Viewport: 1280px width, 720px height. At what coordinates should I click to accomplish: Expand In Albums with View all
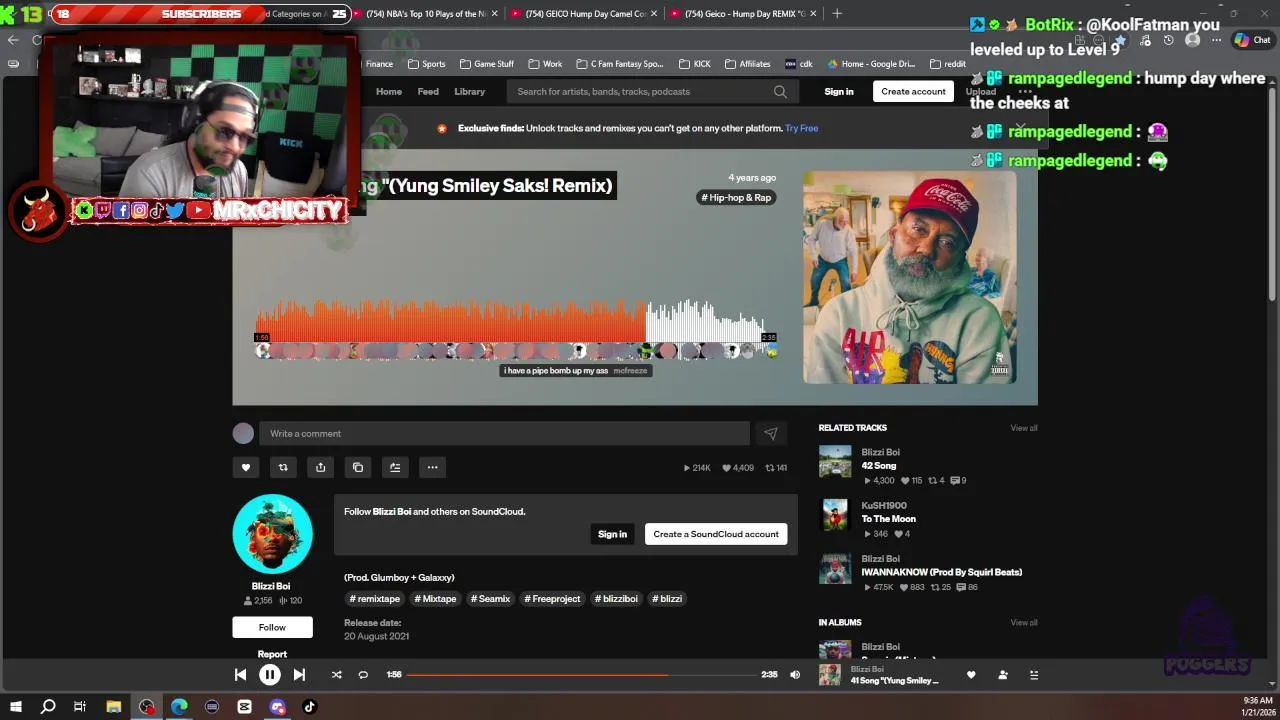(1024, 623)
